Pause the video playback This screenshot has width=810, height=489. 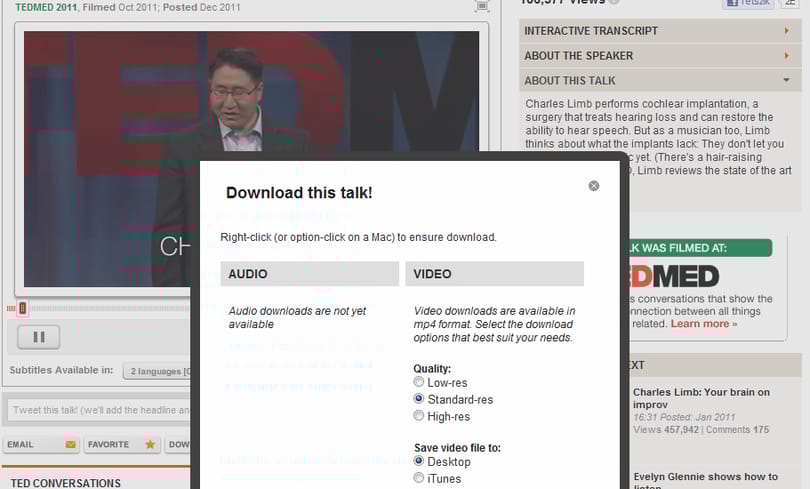(39, 337)
